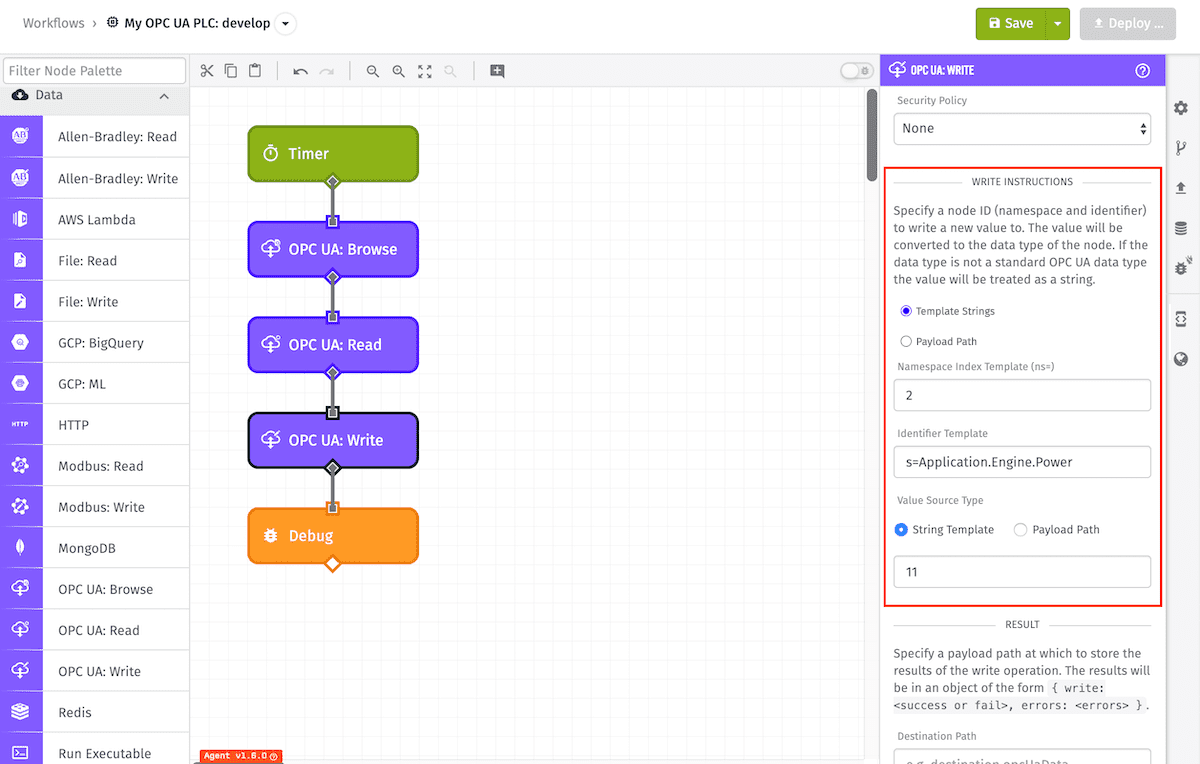The height and width of the screenshot is (764, 1200).
Task: Open the help icon in OPC UA: Write header
Action: click(x=1143, y=71)
